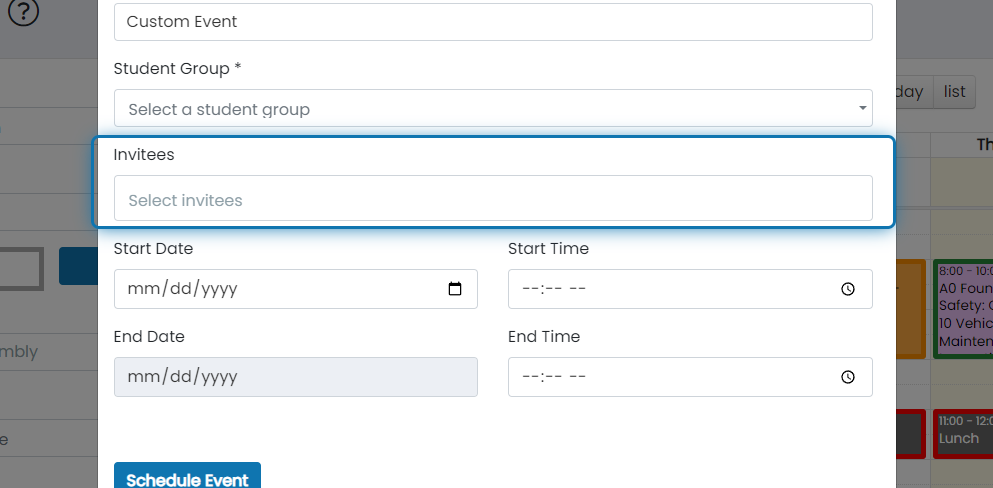Click the End Time clock icon
Viewport: 993px width, 488px height.
click(848, 377)
